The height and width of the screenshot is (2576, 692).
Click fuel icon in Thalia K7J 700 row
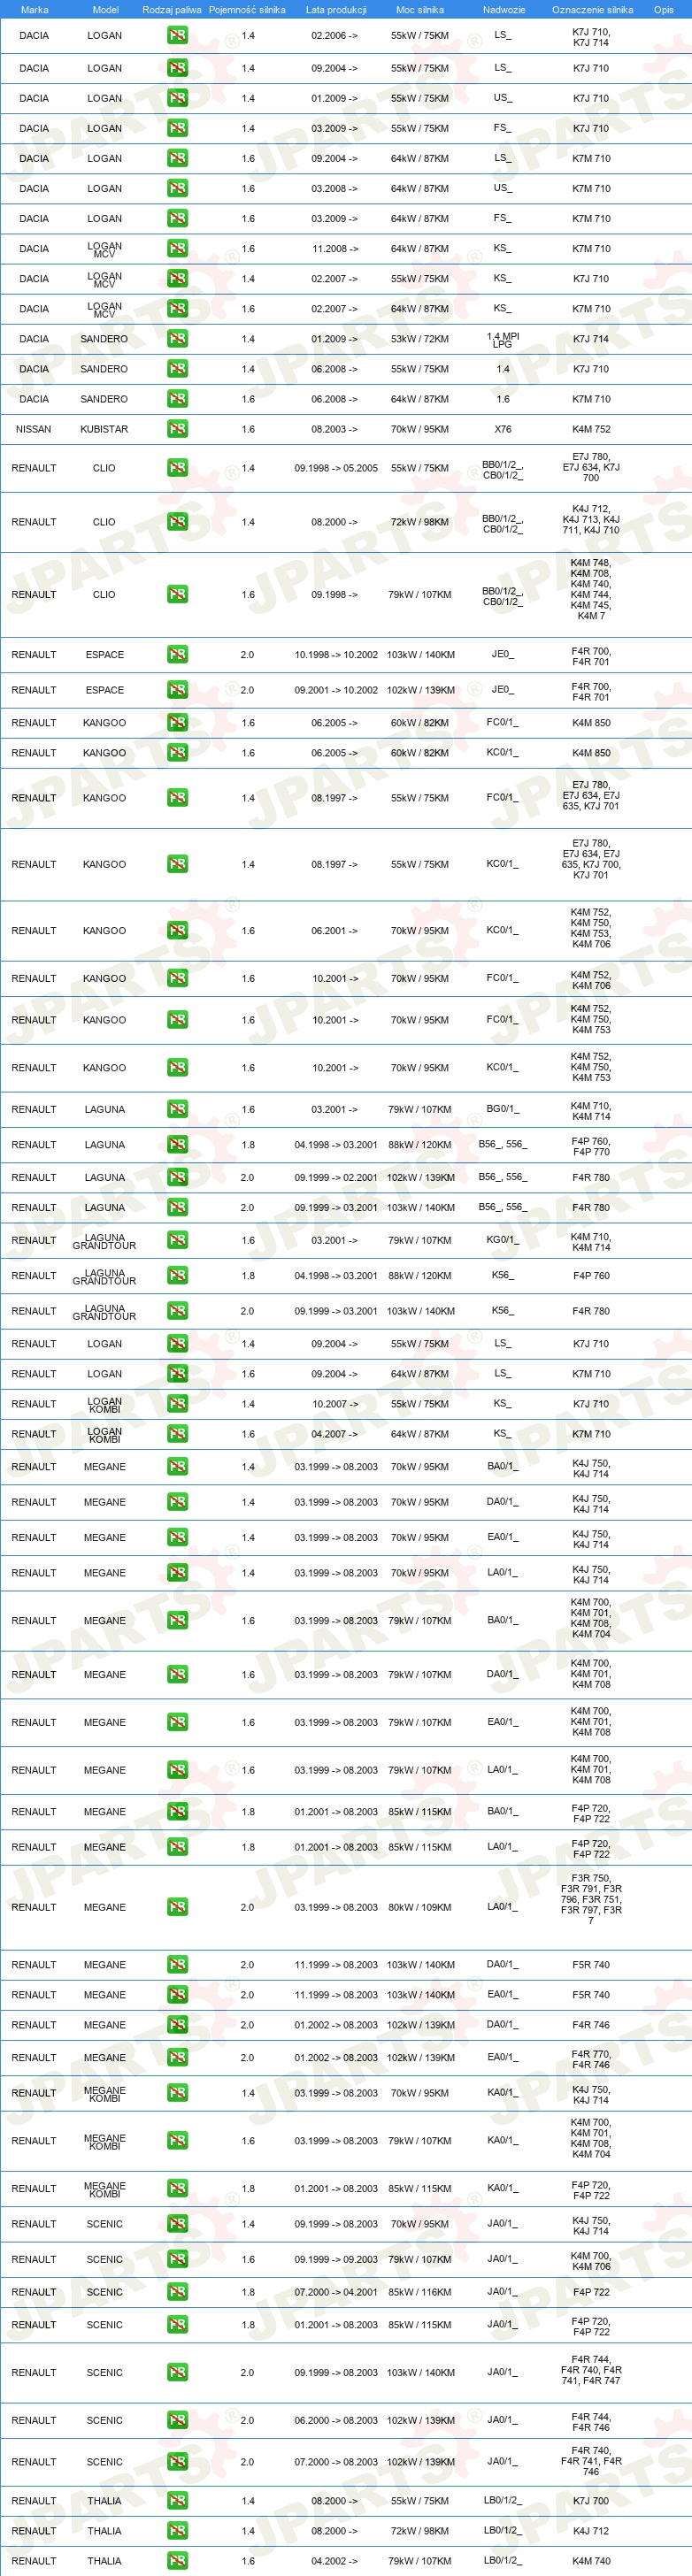(x=177, y=2501)
